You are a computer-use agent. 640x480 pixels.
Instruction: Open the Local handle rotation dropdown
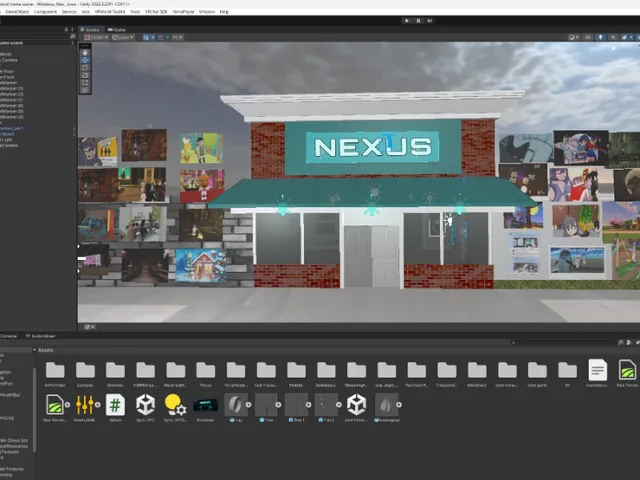tap(123, 38)
